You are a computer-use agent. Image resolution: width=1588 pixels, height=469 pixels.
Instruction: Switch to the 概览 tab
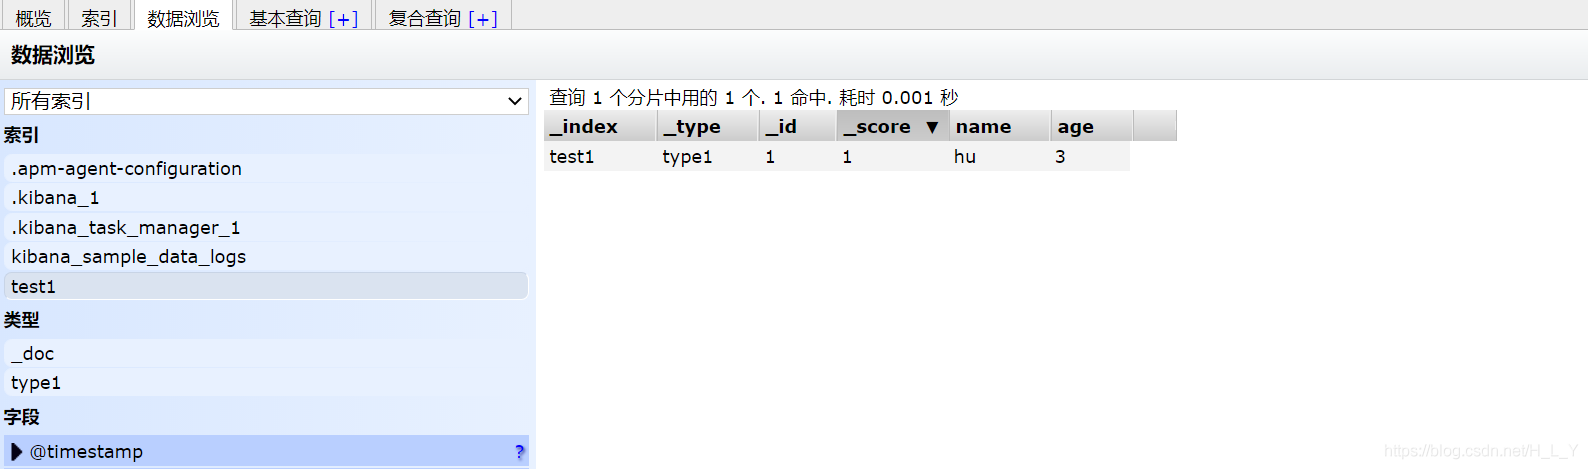pos(33,19)
